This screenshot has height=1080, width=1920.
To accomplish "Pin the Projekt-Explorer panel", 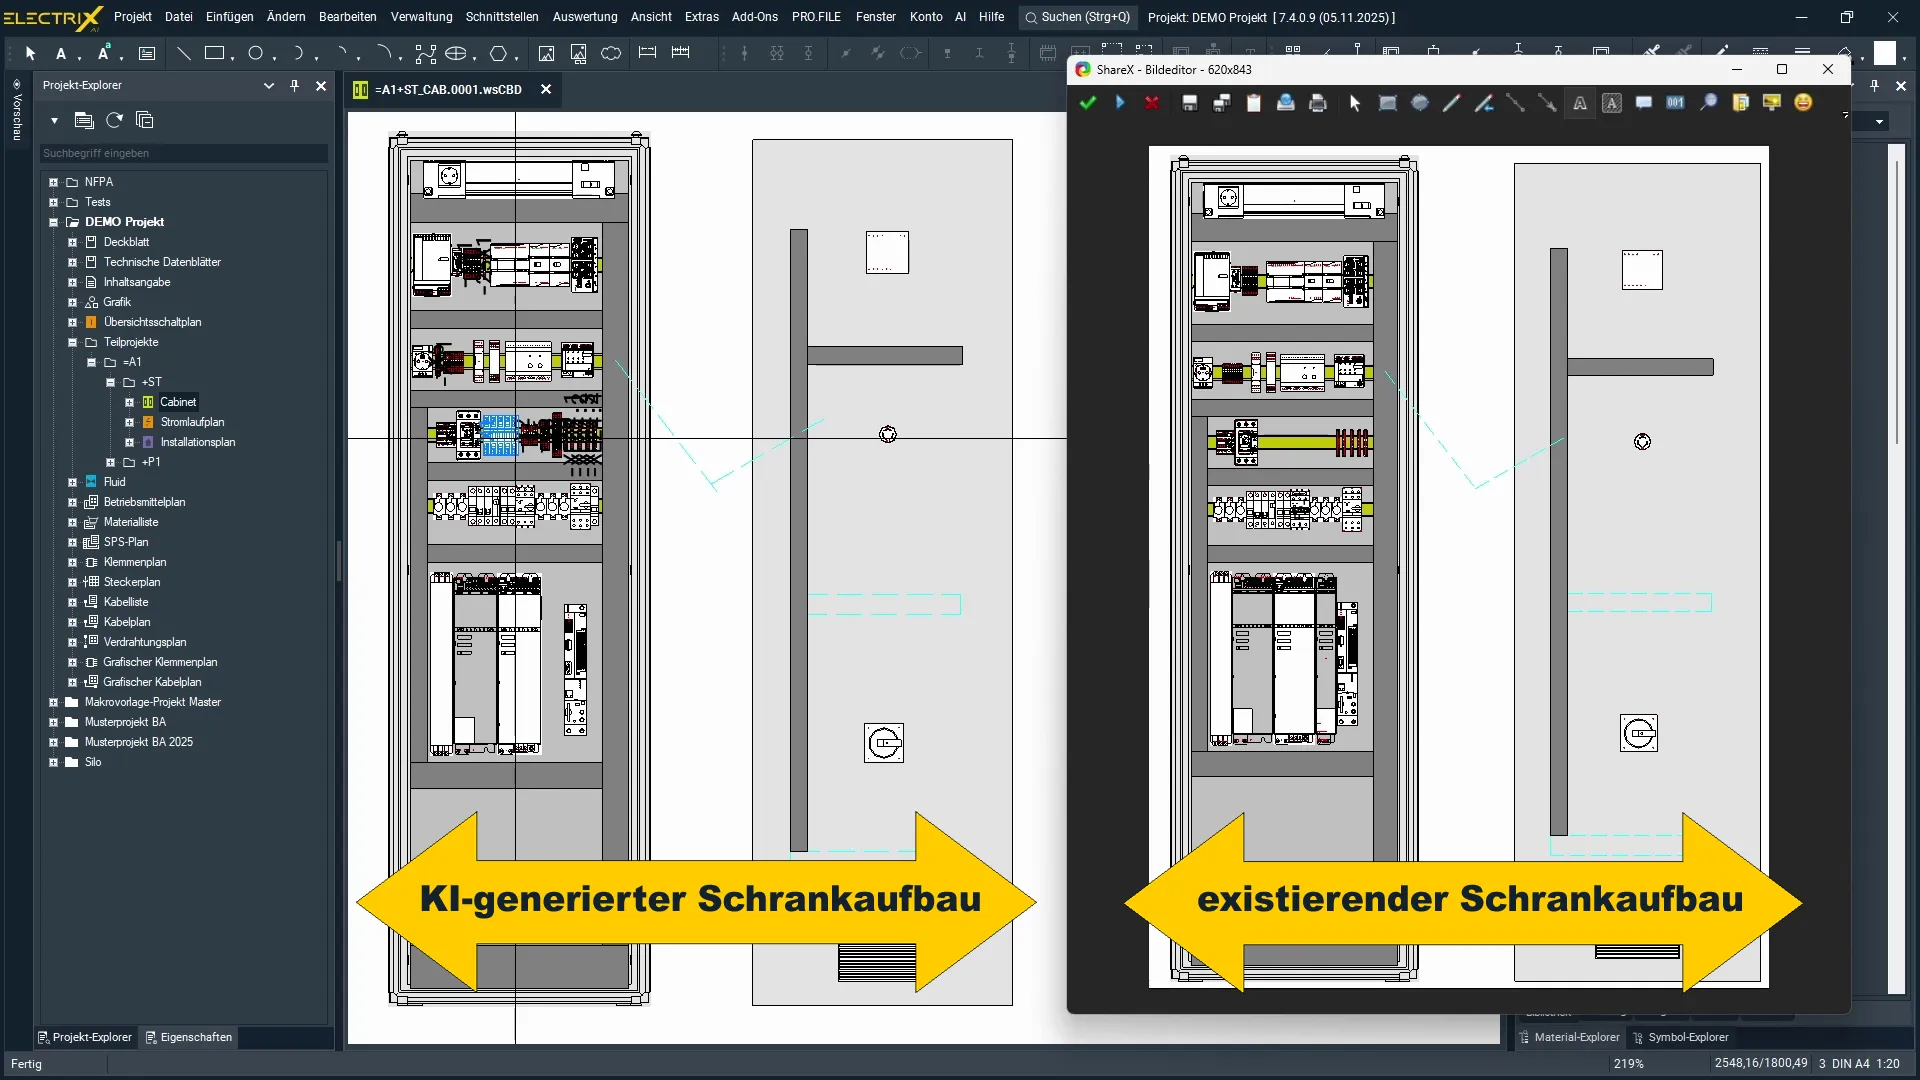I will [x=294, y=86].
